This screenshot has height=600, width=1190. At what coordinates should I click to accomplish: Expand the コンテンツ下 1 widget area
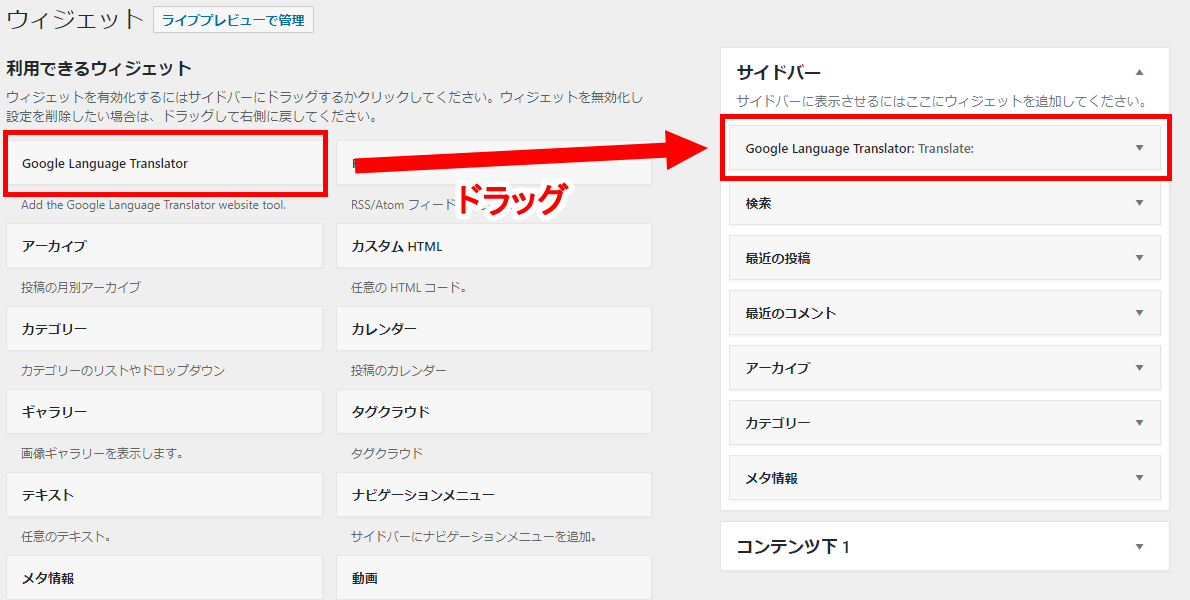point(1138,547)
